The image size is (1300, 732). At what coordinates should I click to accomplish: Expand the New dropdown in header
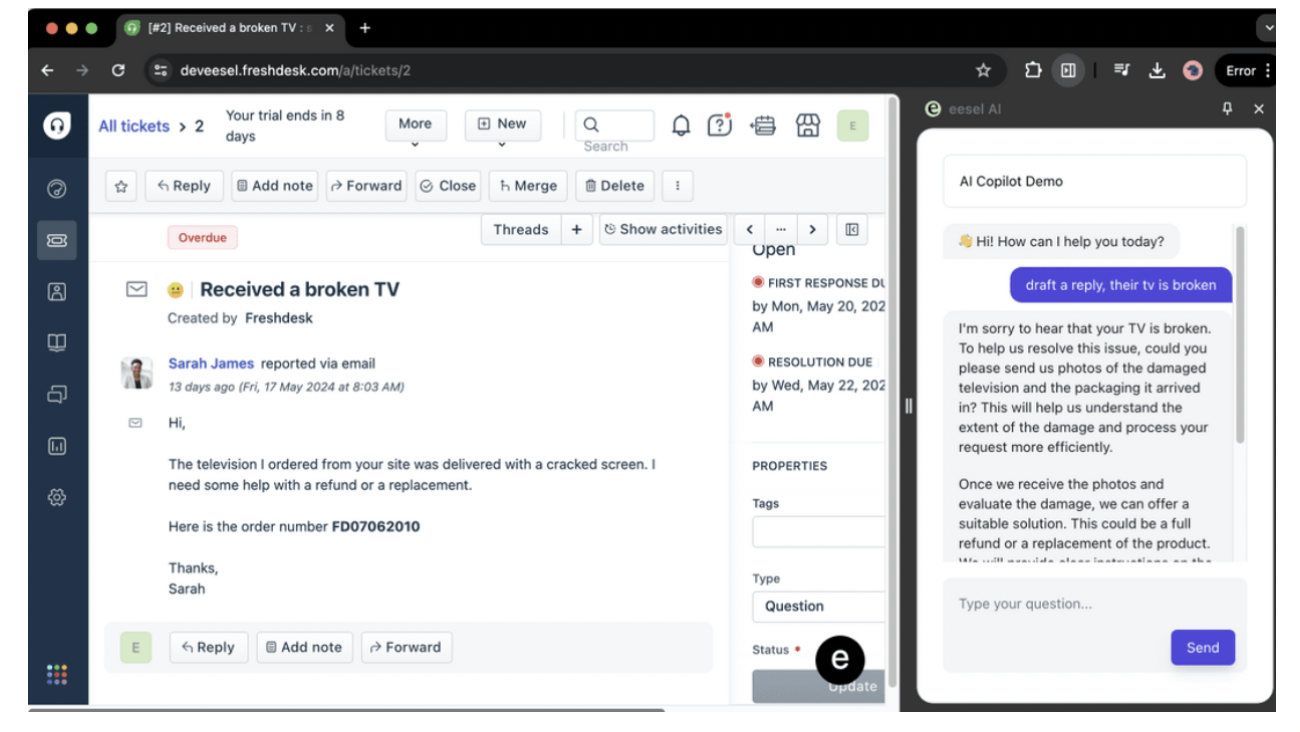coord(503,126)
